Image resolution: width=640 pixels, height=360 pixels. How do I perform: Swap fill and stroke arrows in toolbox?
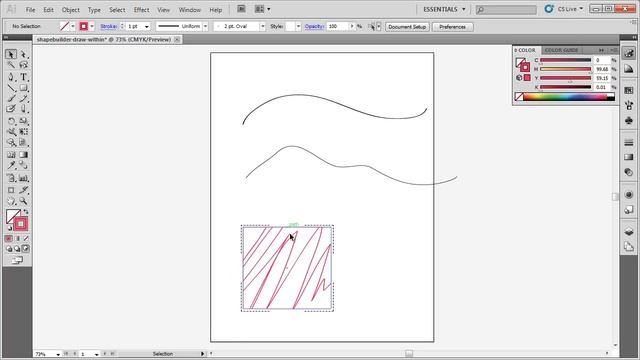[26, 212]
